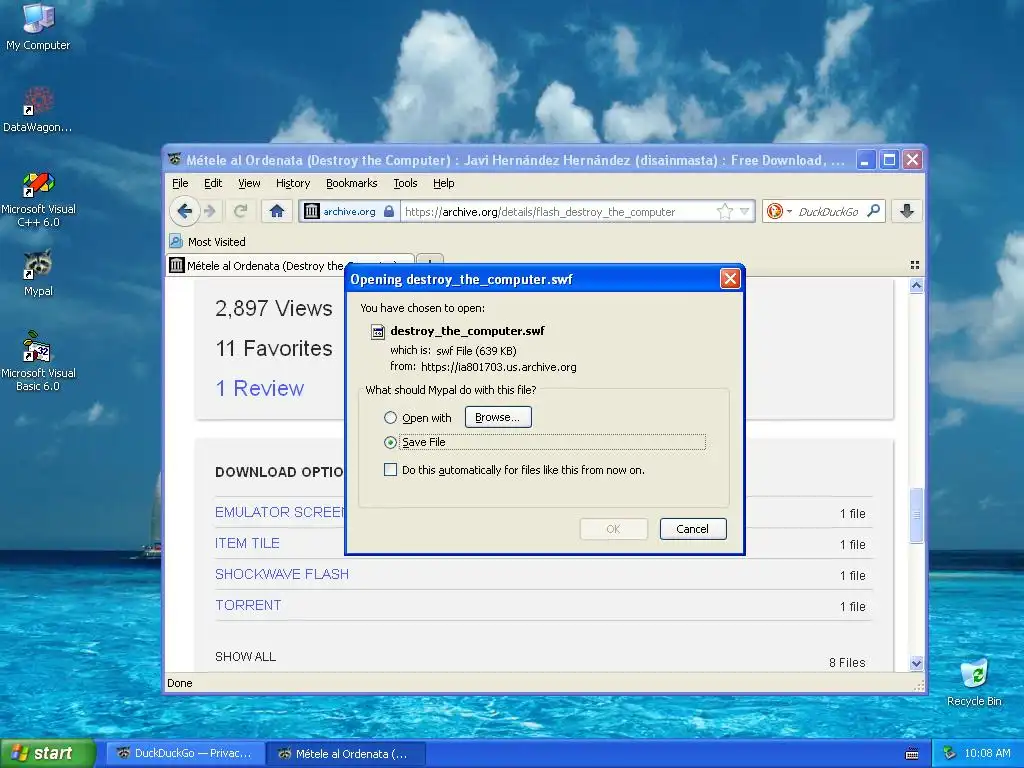Open the ITEM TILE download link
The width and height of the screenshot is (1024, 768).
pos(248,543)
